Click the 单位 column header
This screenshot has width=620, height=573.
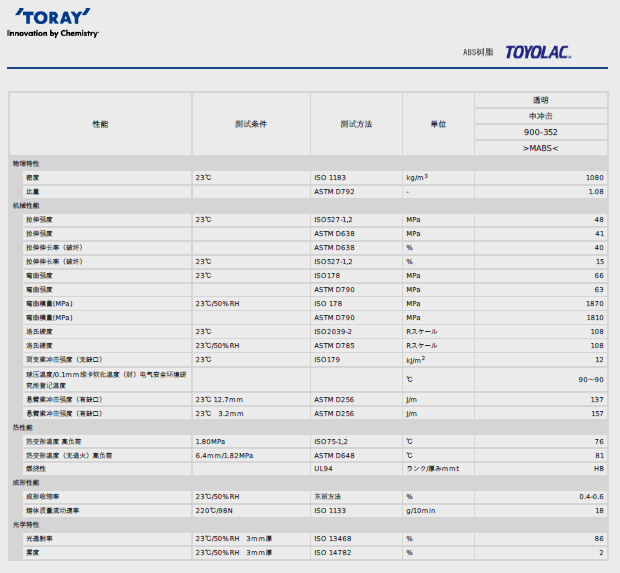[x=438, y=124]
